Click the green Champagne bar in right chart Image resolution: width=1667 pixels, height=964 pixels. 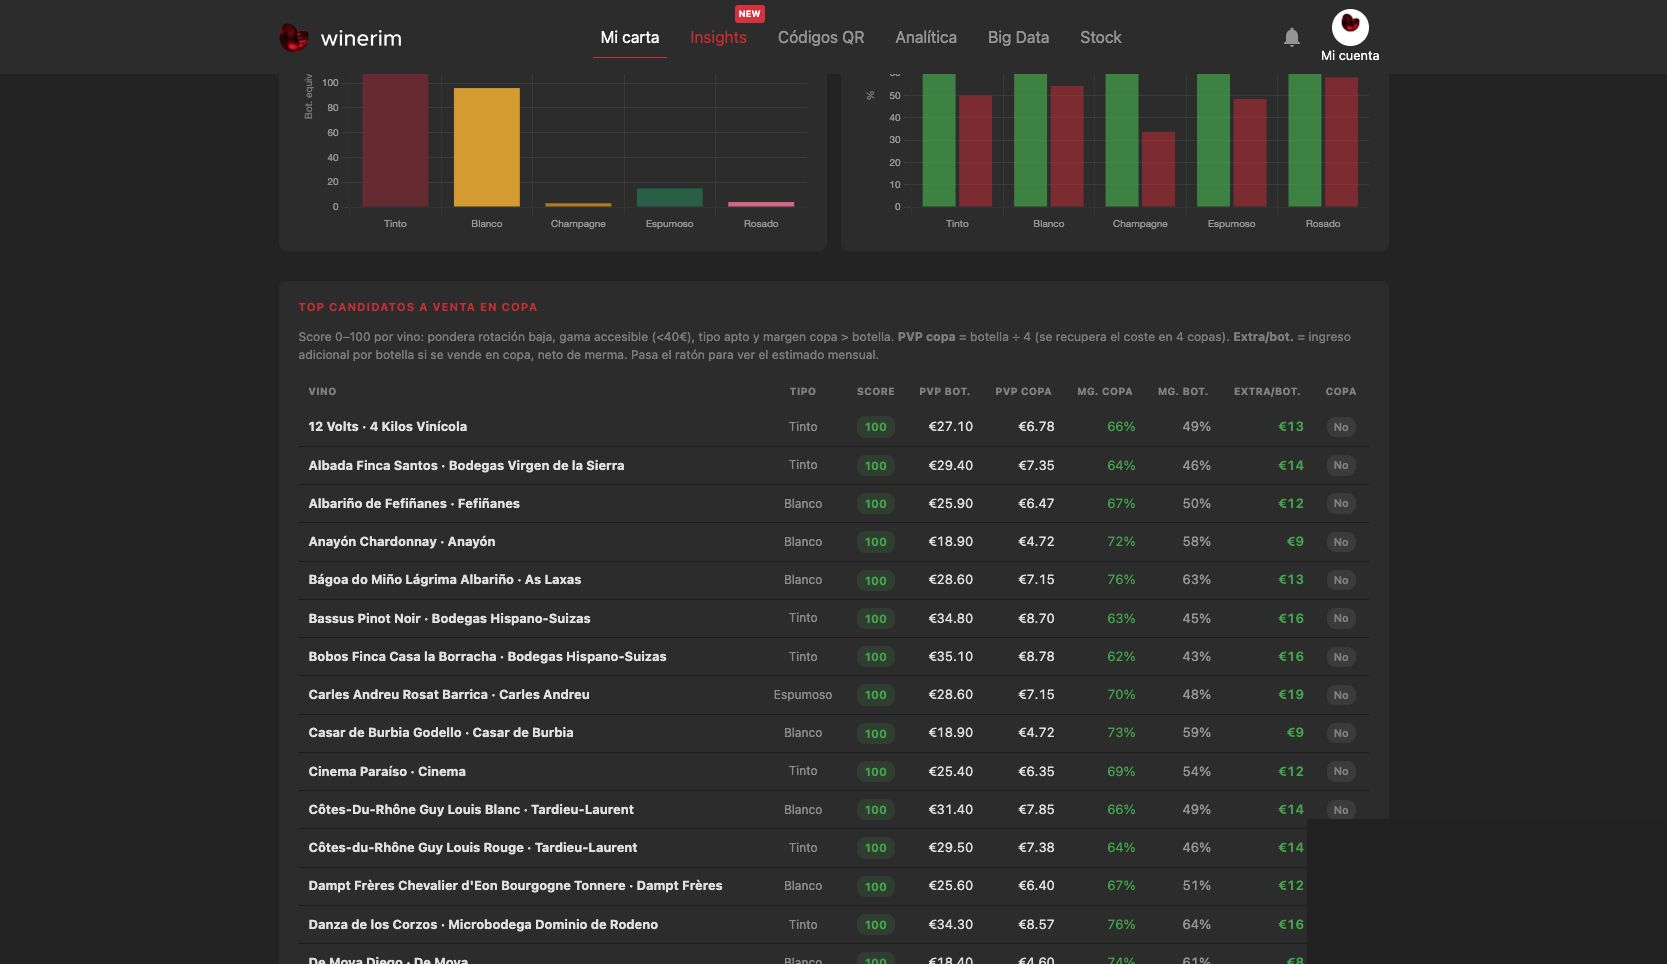1122,140
